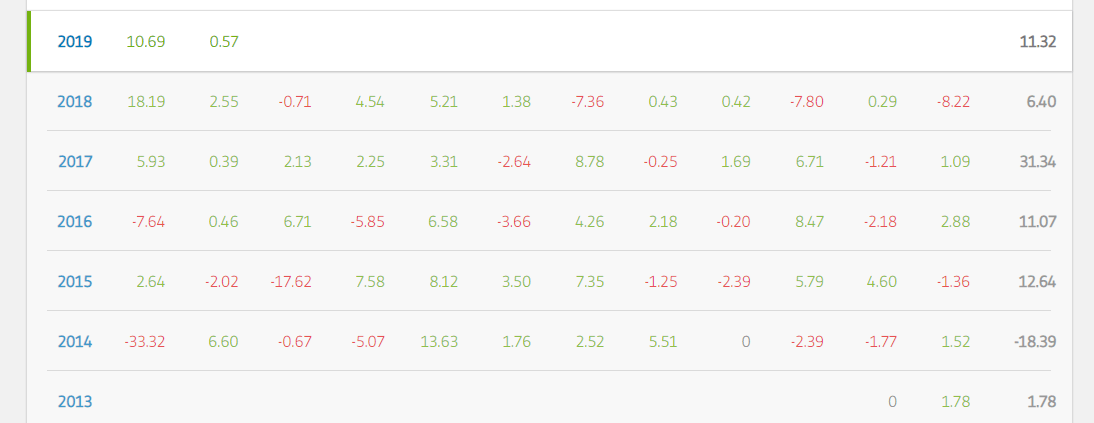Select the 2013 year link
The height and width of the screenshot is (423, 1094).
(75, 402)
